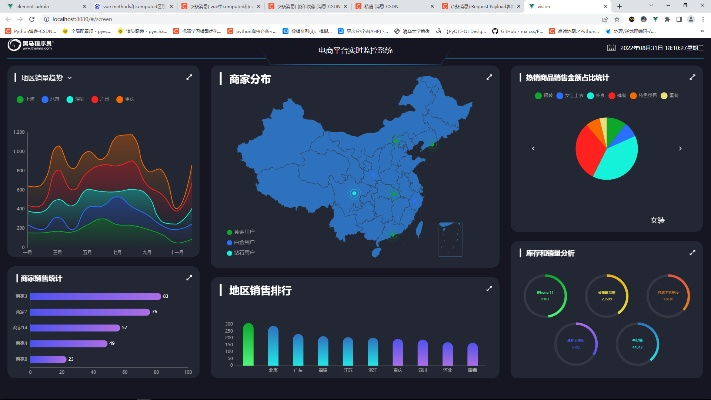The height and width of the screenshot is (400, 711).
Task: Open the share page icon in address bar
Action: 605,20
